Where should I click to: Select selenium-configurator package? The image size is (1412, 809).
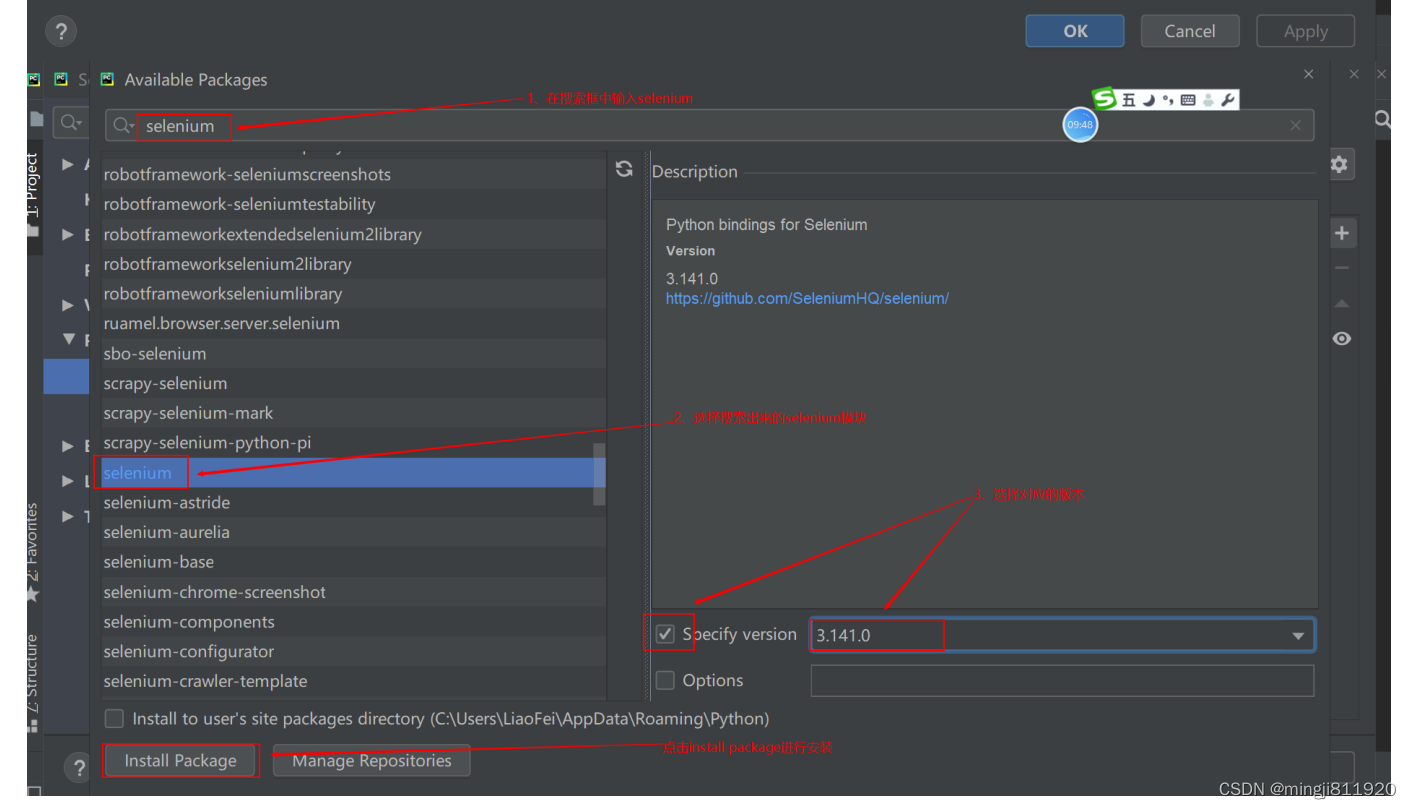coord(353,651)
